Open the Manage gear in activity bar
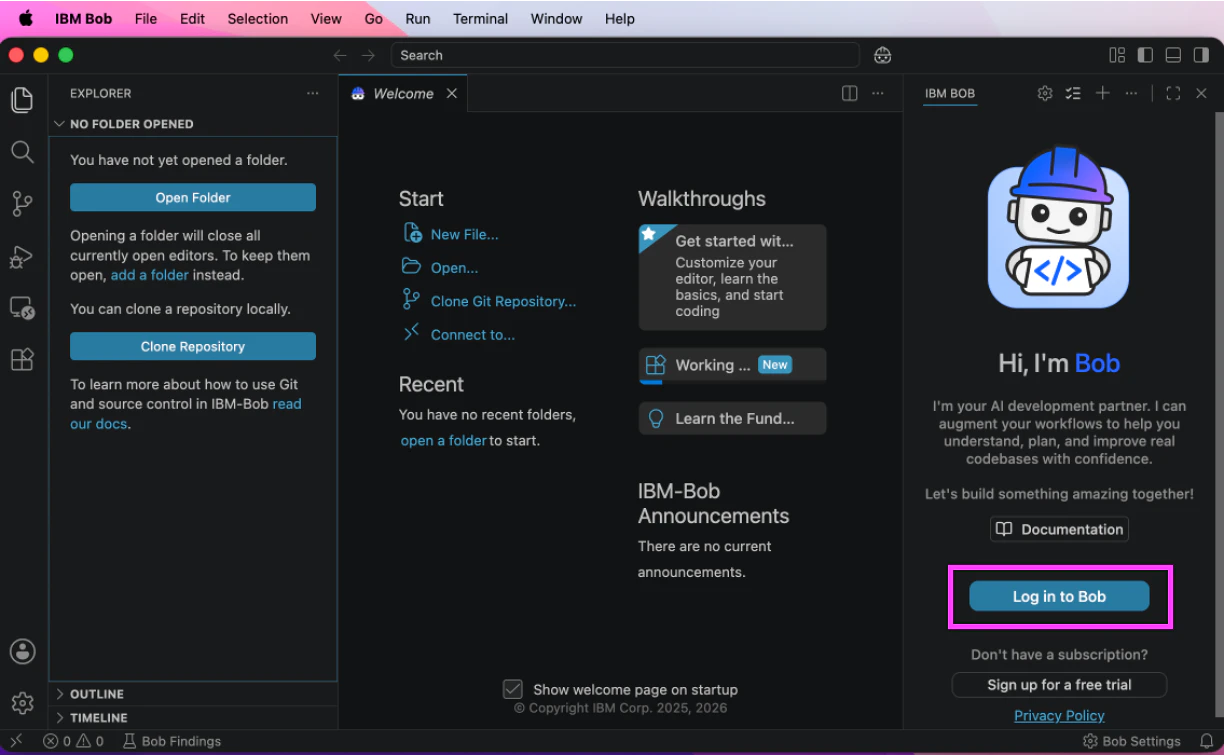Image resolution: width=1224 pixels, height=756 pixels. [22, 703]
